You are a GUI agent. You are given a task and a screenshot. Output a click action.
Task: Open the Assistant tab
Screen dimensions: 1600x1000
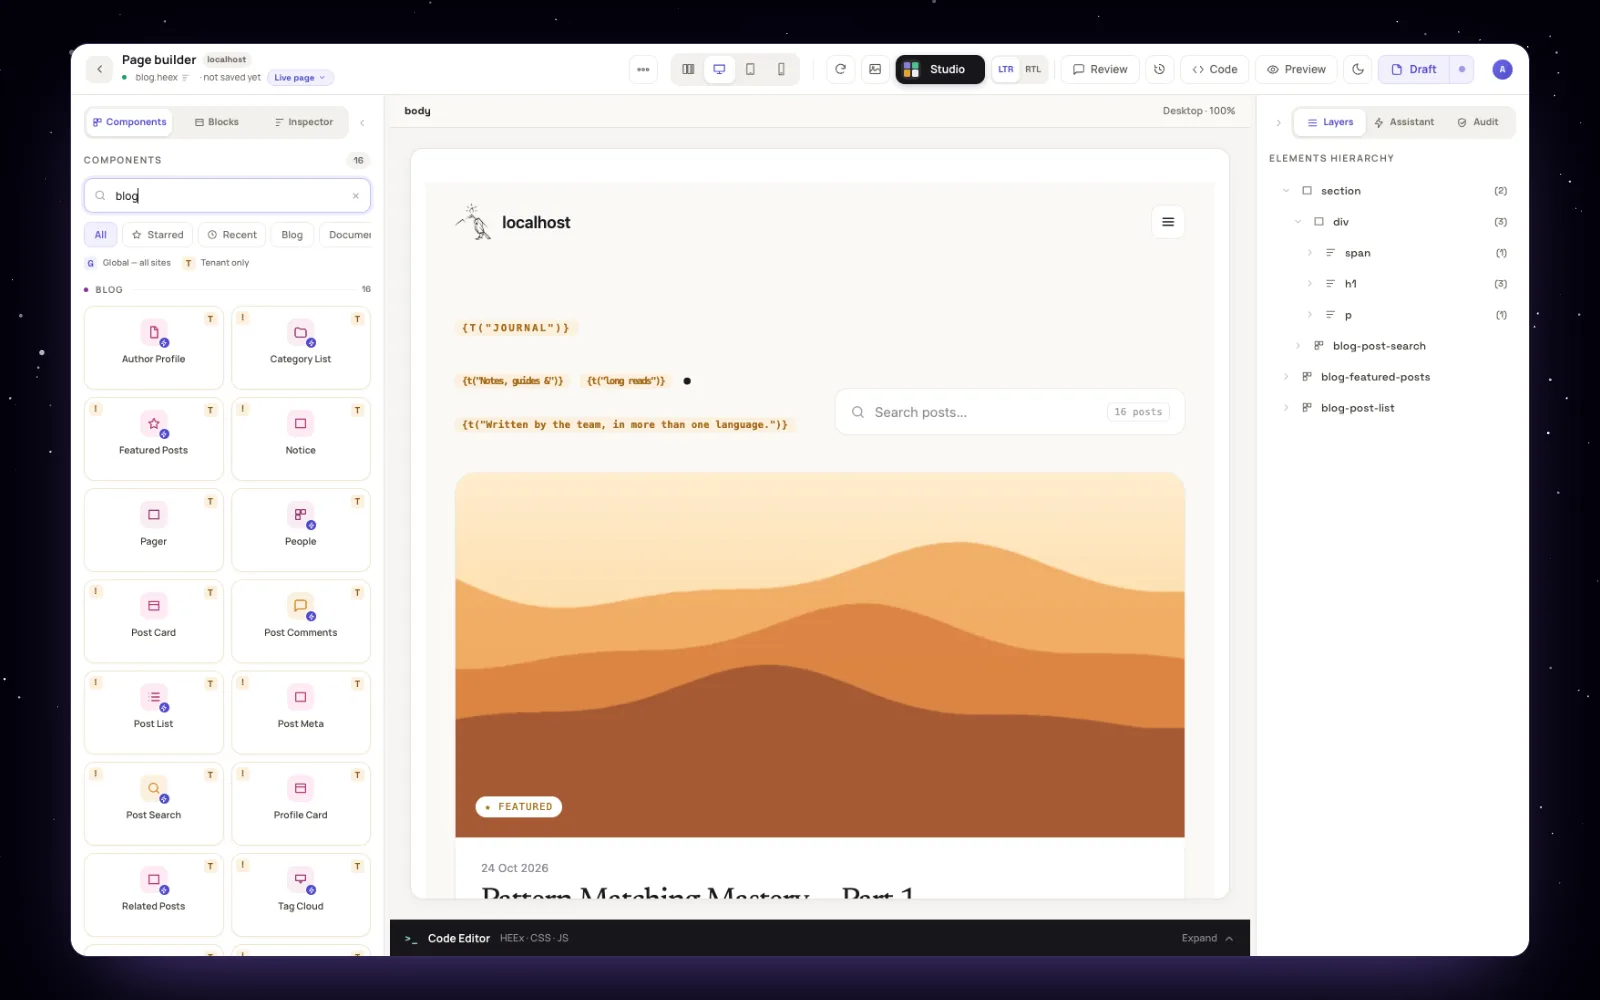(x=1404, y=122)
